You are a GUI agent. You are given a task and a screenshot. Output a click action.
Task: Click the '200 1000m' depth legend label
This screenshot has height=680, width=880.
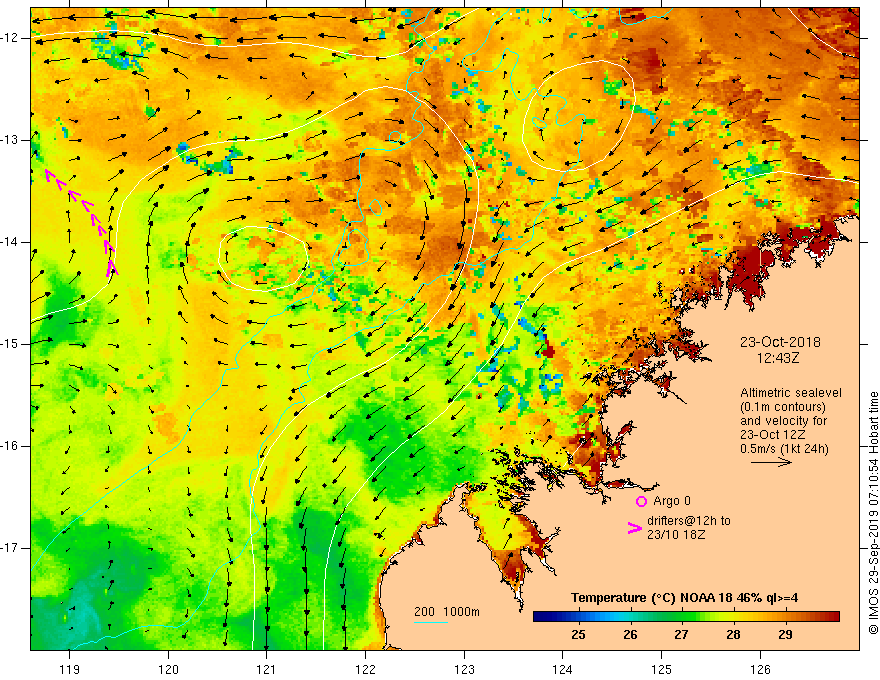447,612
